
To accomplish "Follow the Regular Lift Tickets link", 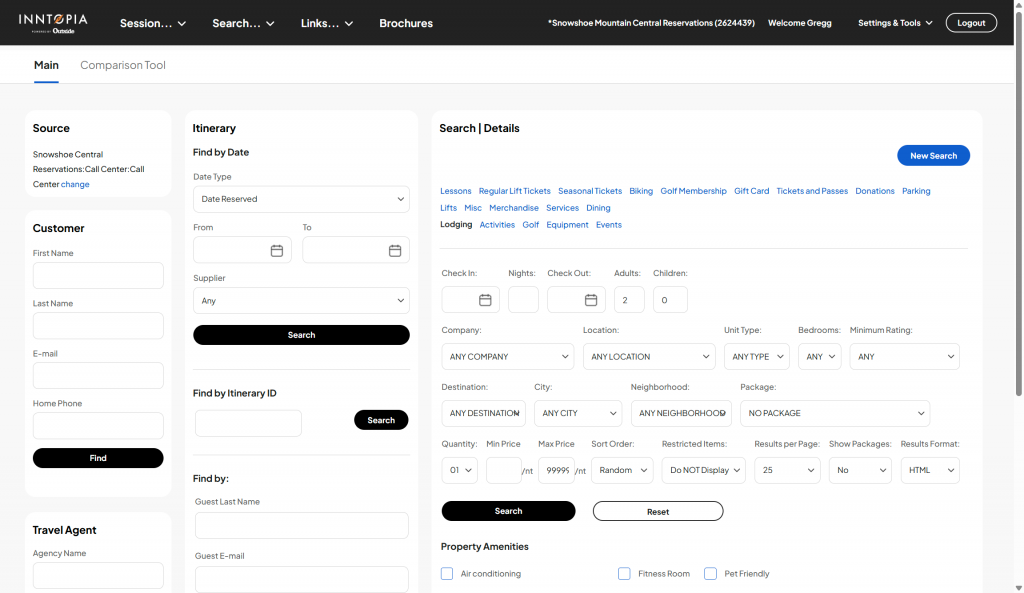I will [515, 191].
